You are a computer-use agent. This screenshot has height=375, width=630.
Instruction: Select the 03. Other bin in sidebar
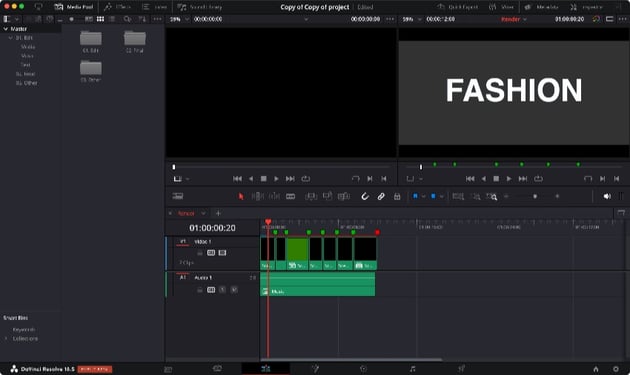[x=27, y=83]
